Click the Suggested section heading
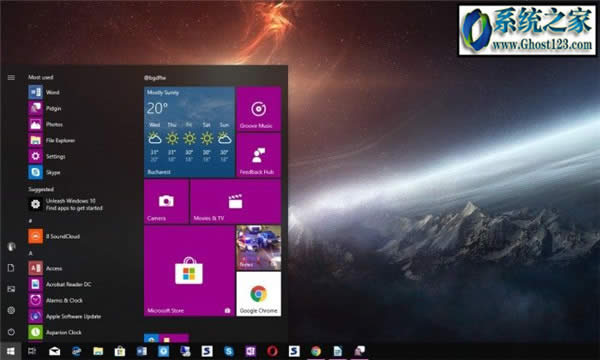Image resolution: width=600 pixels, height=360 pixels. pyautogui.click(x=41, y=189)
